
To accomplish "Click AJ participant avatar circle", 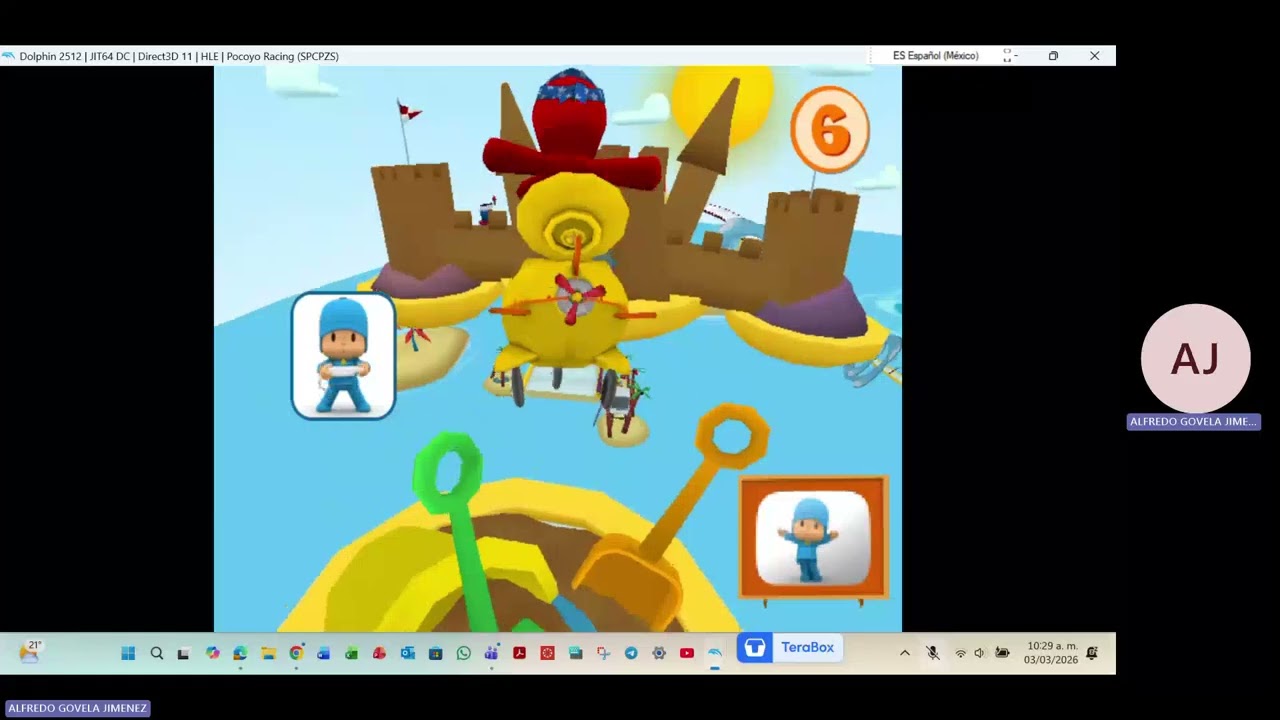I will click(1195, 358).
